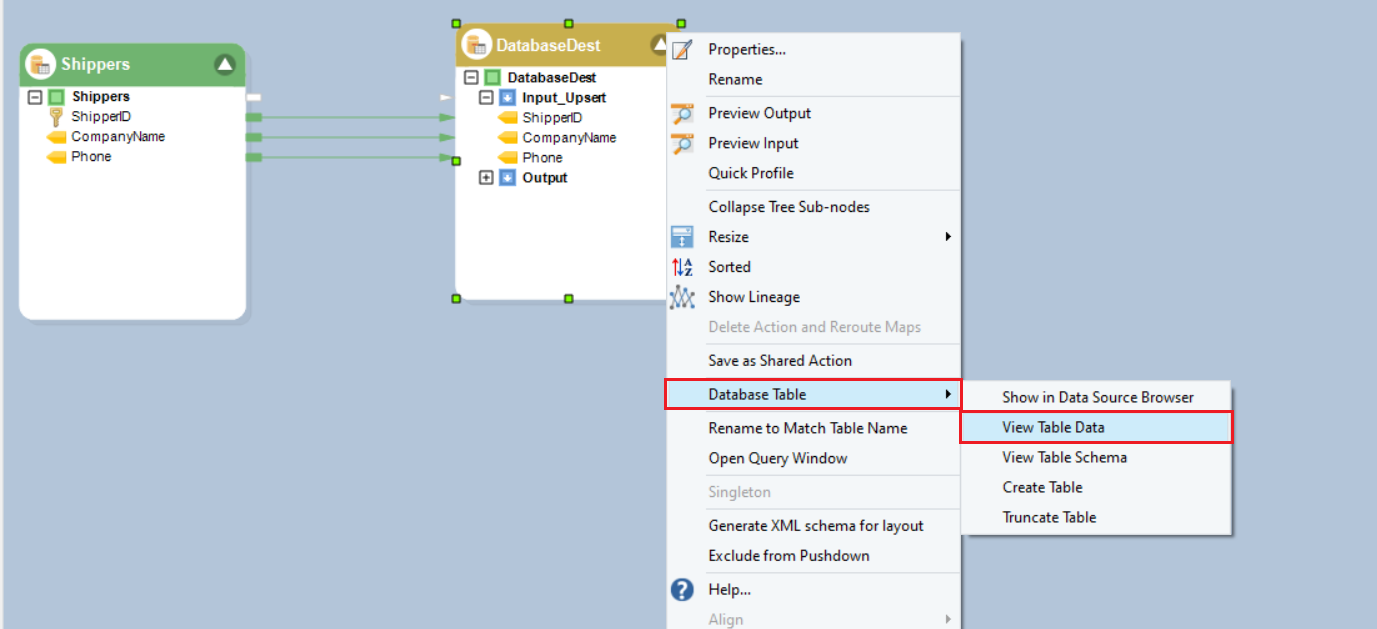Select the ShipperID field in Shippers
The height and width of the screenshot is (629, 1377).
pyautogui.click(x=101, y=117)
